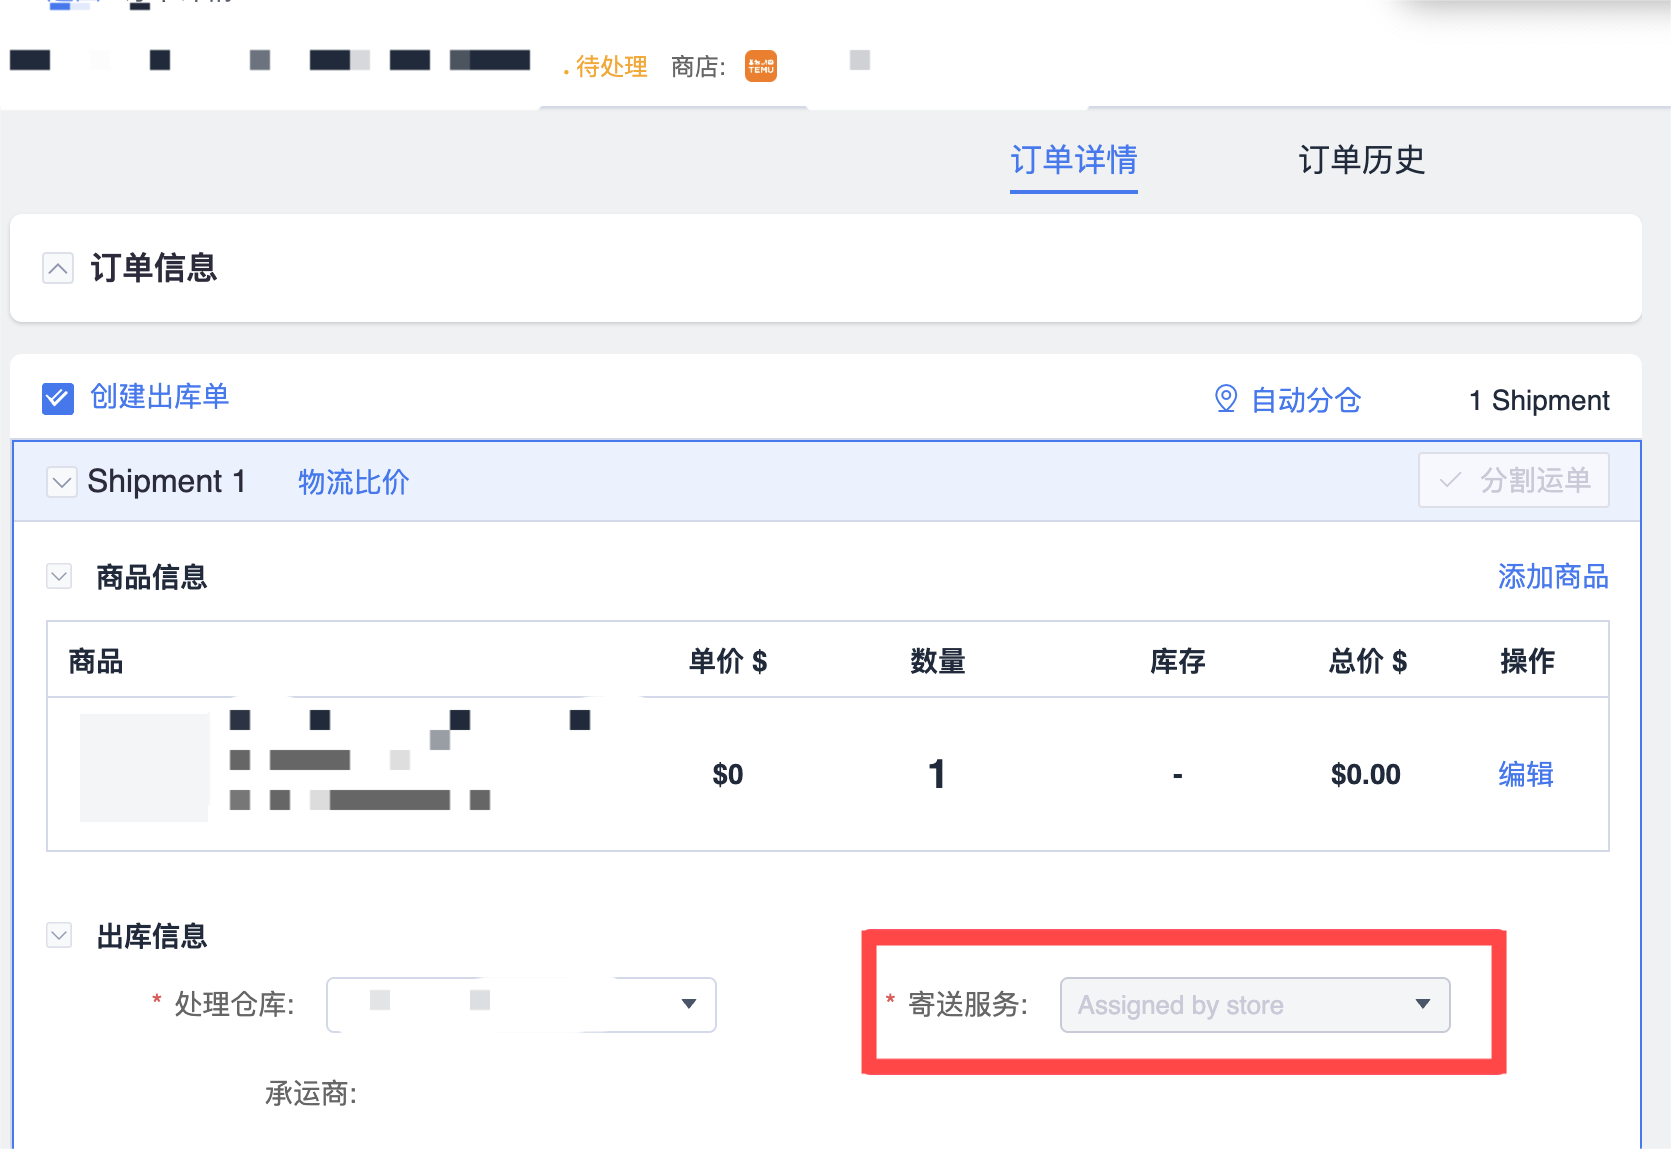Collapse the 出库信息 section
Image resolution: width=1671 pixels, height=1149 pixels.
tap(60, 936)
